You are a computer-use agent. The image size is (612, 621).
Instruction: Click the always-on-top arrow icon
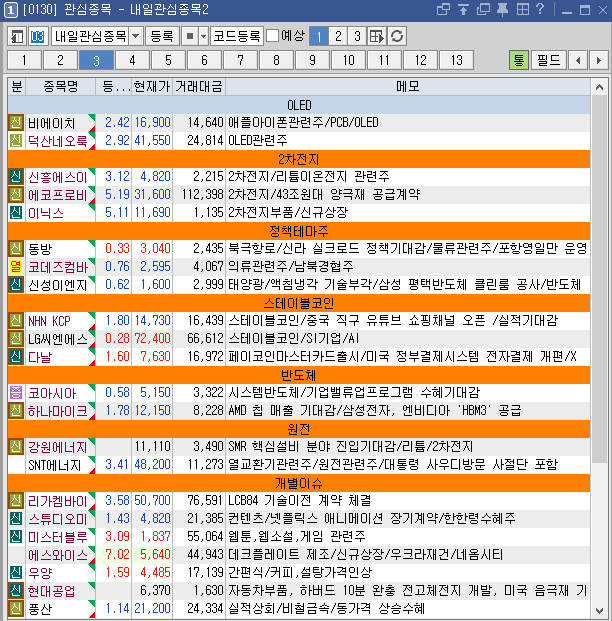463,9
